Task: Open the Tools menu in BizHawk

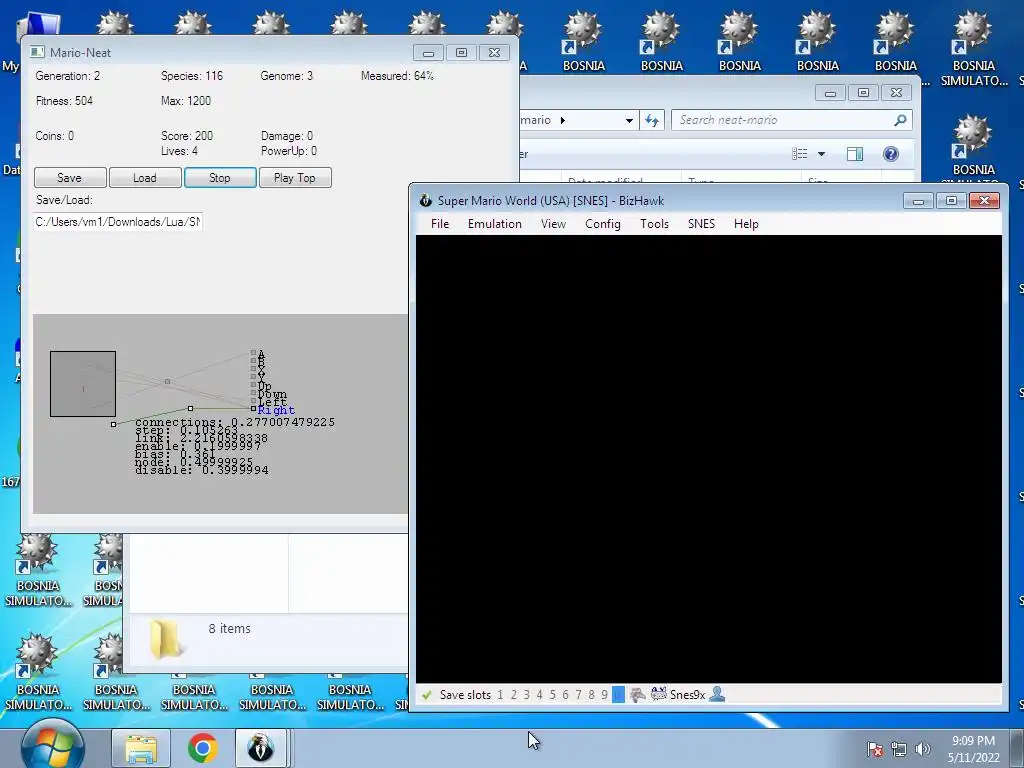Action: click(x=654, y=224)
